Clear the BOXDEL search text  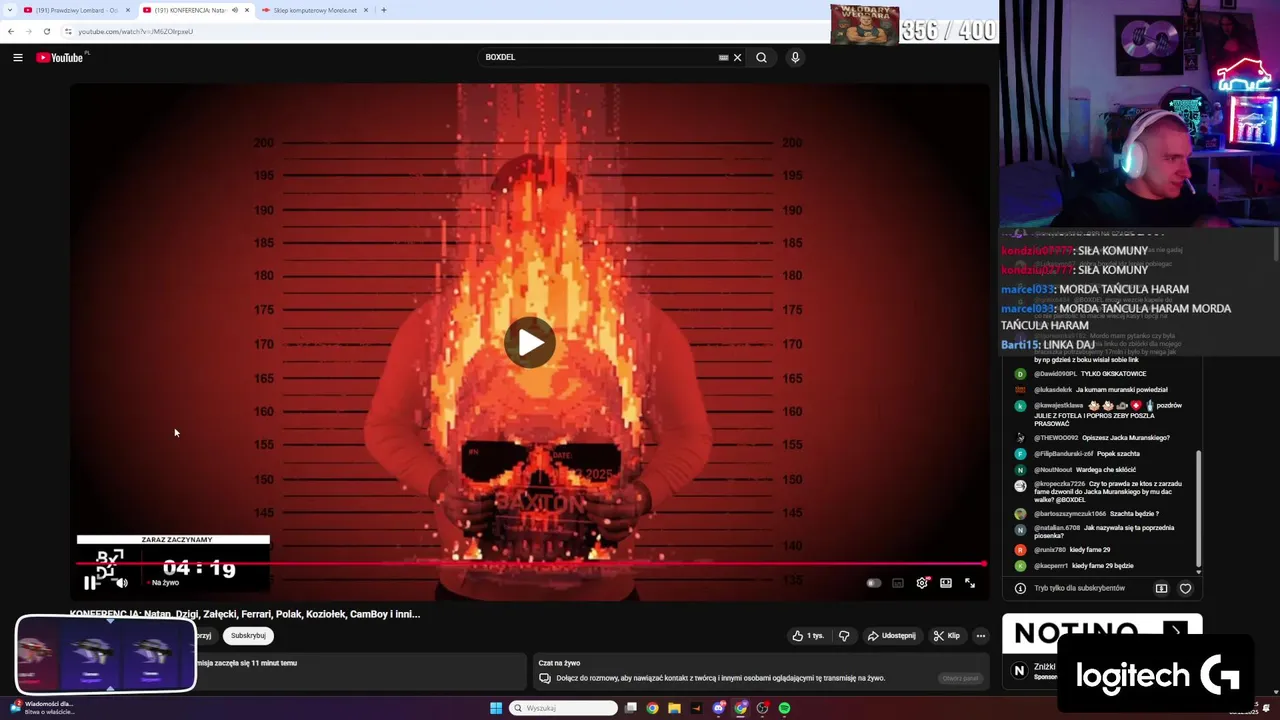pos(737,57)
